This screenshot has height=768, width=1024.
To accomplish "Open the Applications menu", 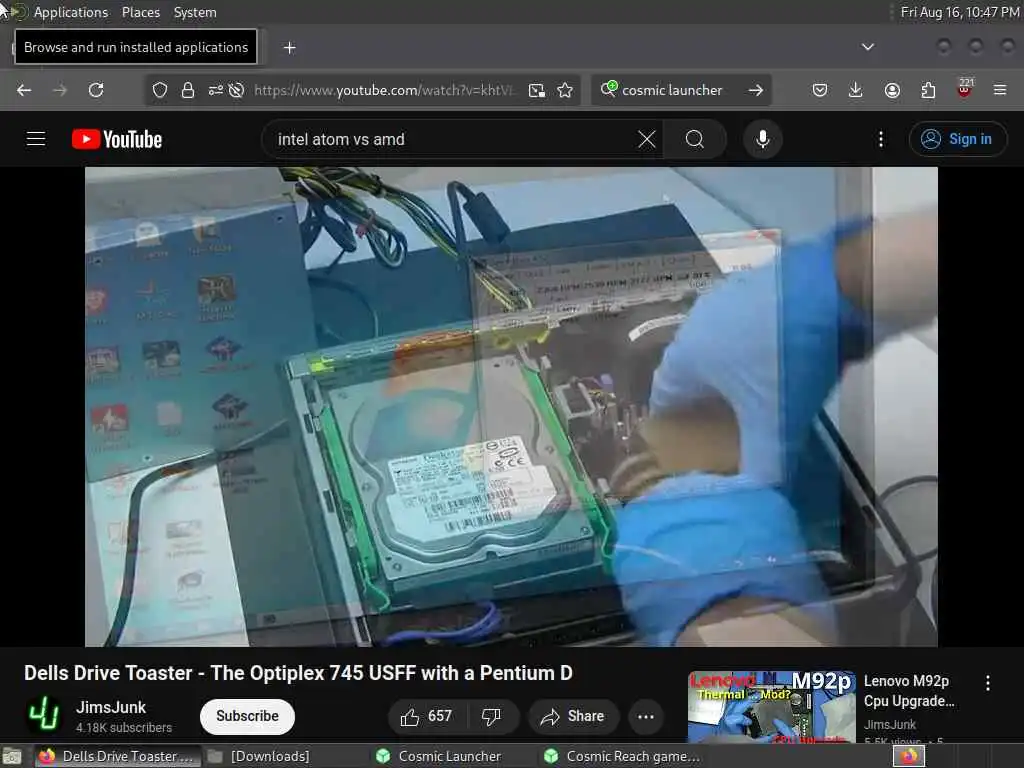I will coord(71,12).
